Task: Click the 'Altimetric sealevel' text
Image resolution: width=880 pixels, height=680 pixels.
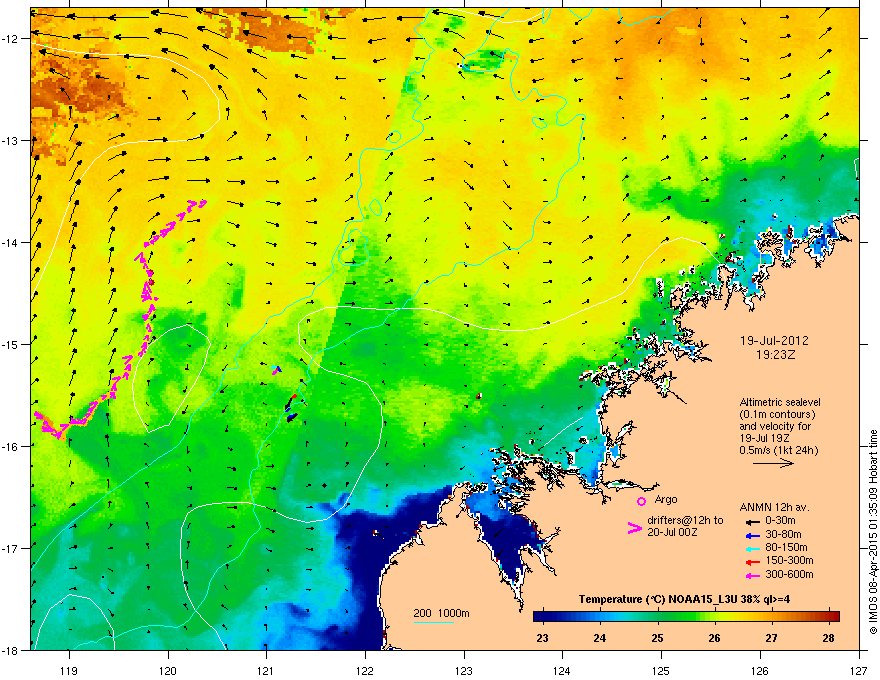Action: pos(780,402)
